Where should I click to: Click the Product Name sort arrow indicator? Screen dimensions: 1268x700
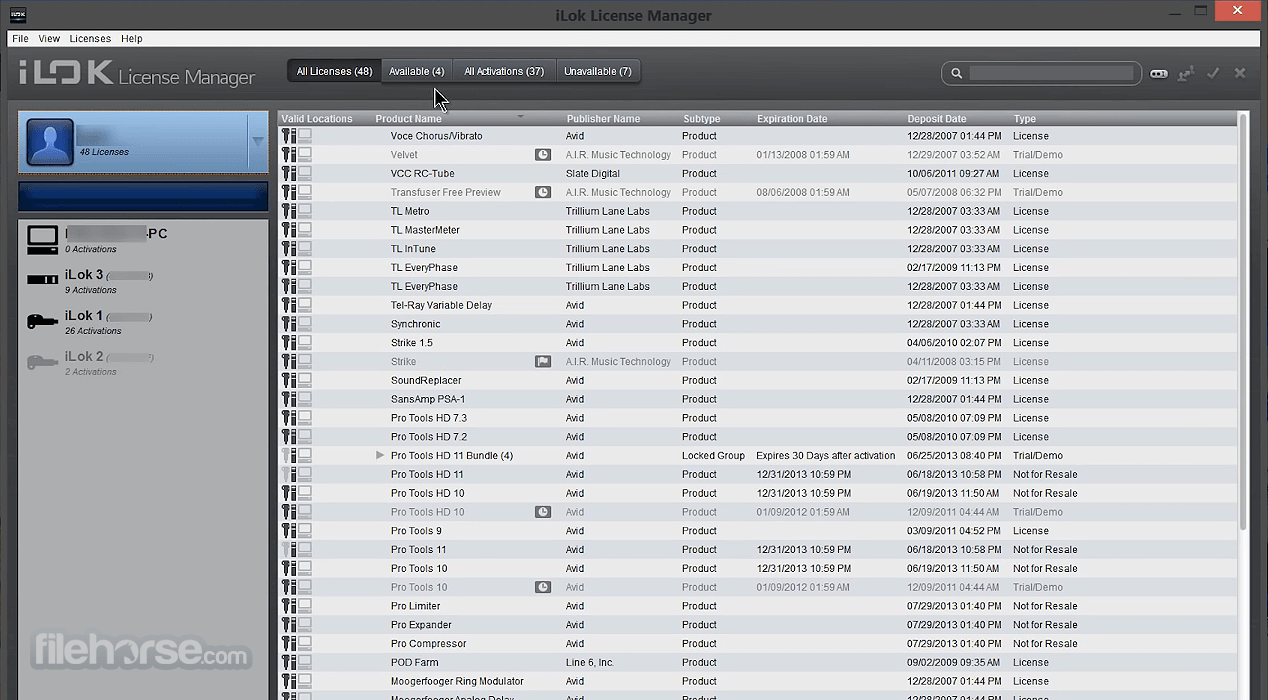tap(520, 117)
